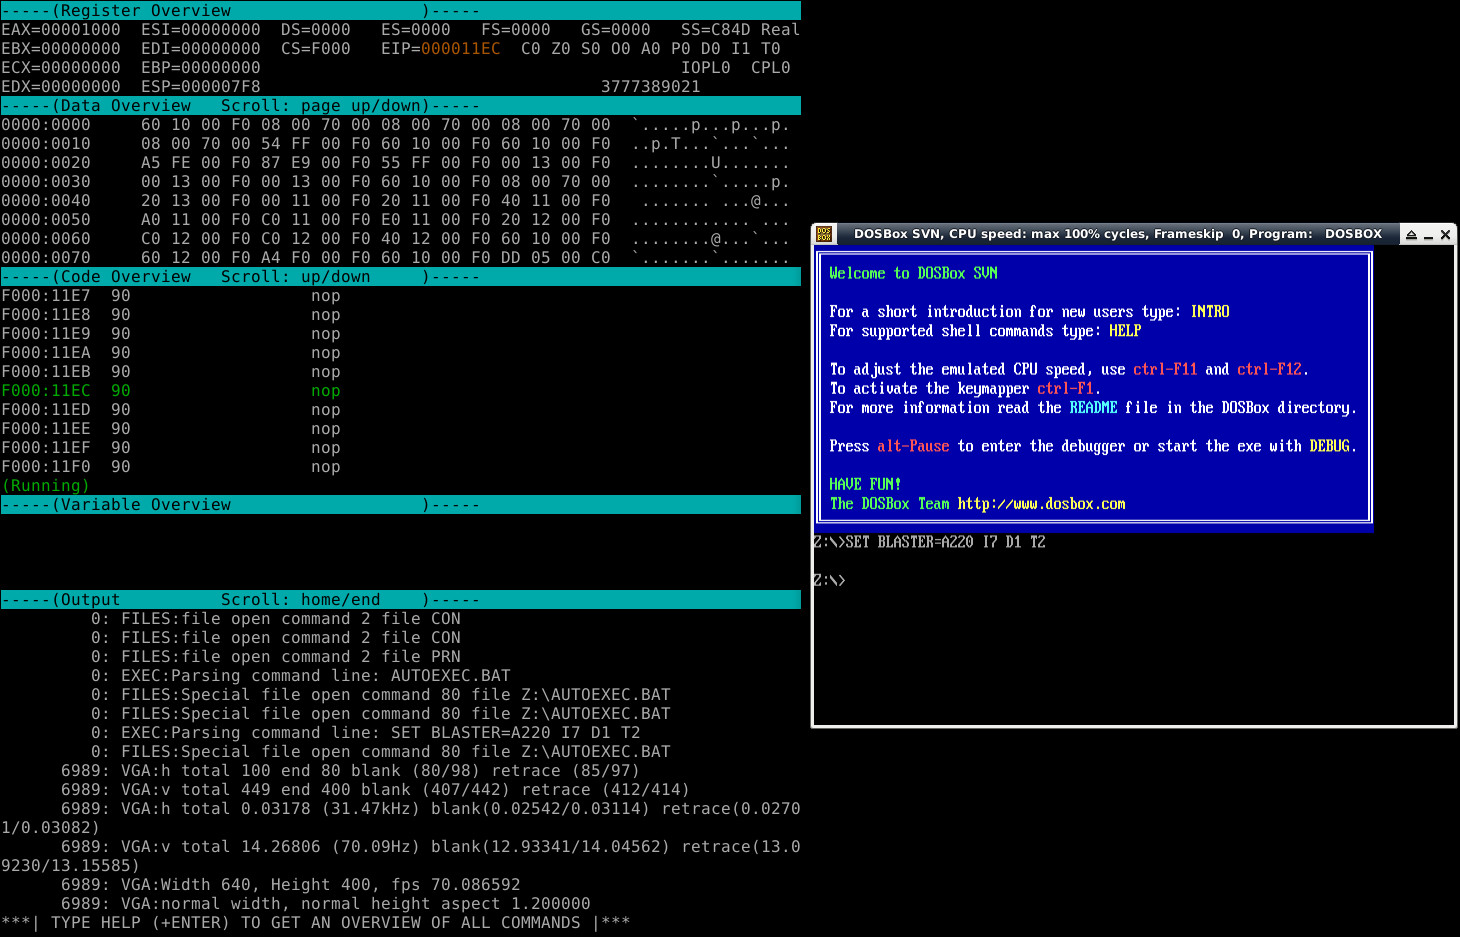Click log line 'VGA:normal width, normal height aspect'
The image size is (1460, 937).
326,904
